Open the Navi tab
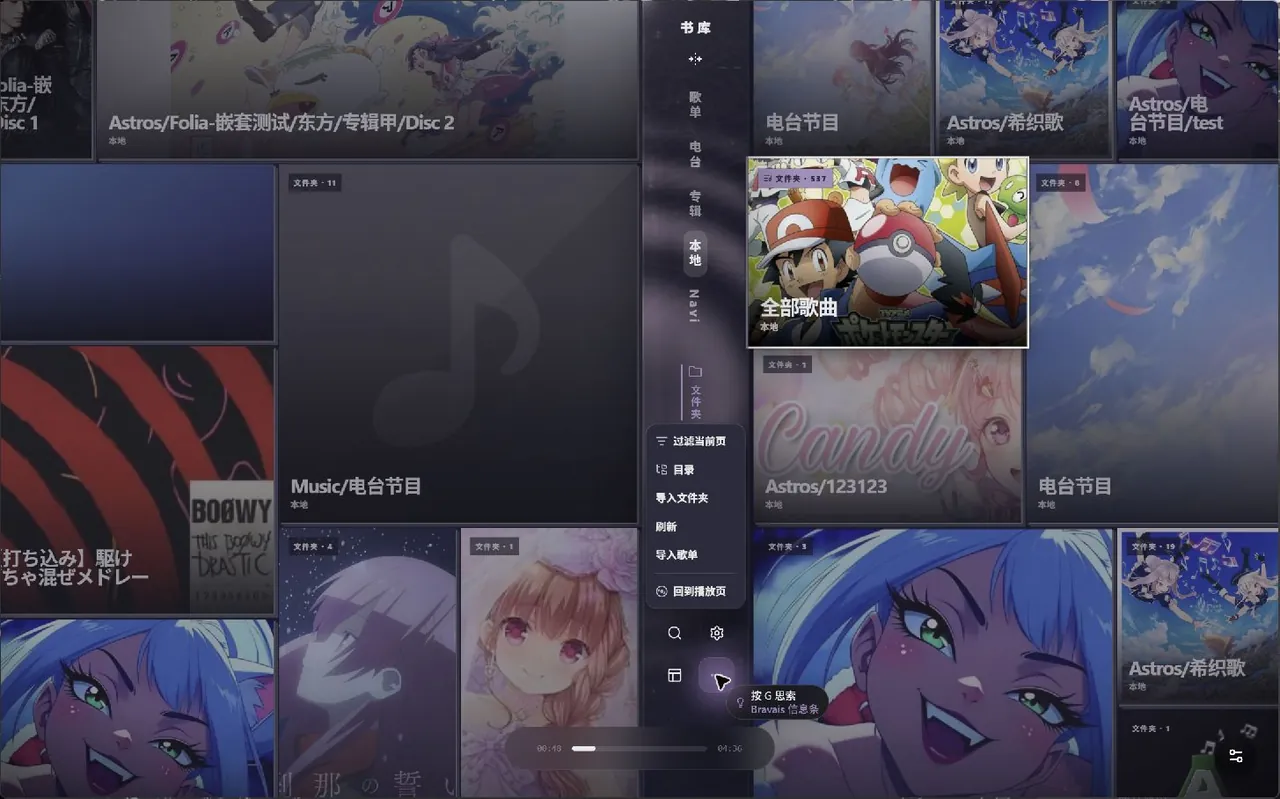The image size is (1280, 799). pyautogui.click(x=695, y=306)
